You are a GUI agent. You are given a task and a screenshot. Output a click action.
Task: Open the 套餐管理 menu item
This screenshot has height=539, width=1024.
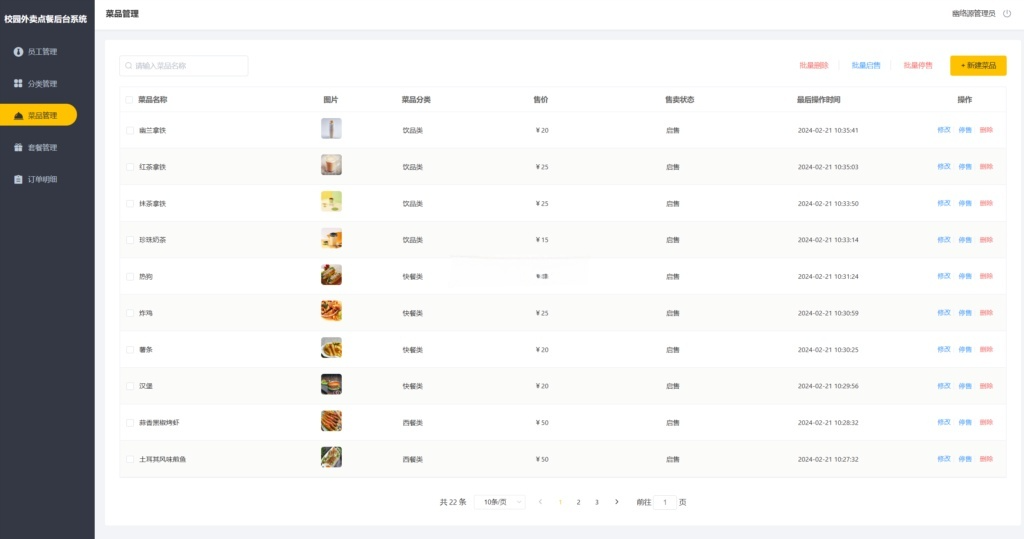[42, 147]
